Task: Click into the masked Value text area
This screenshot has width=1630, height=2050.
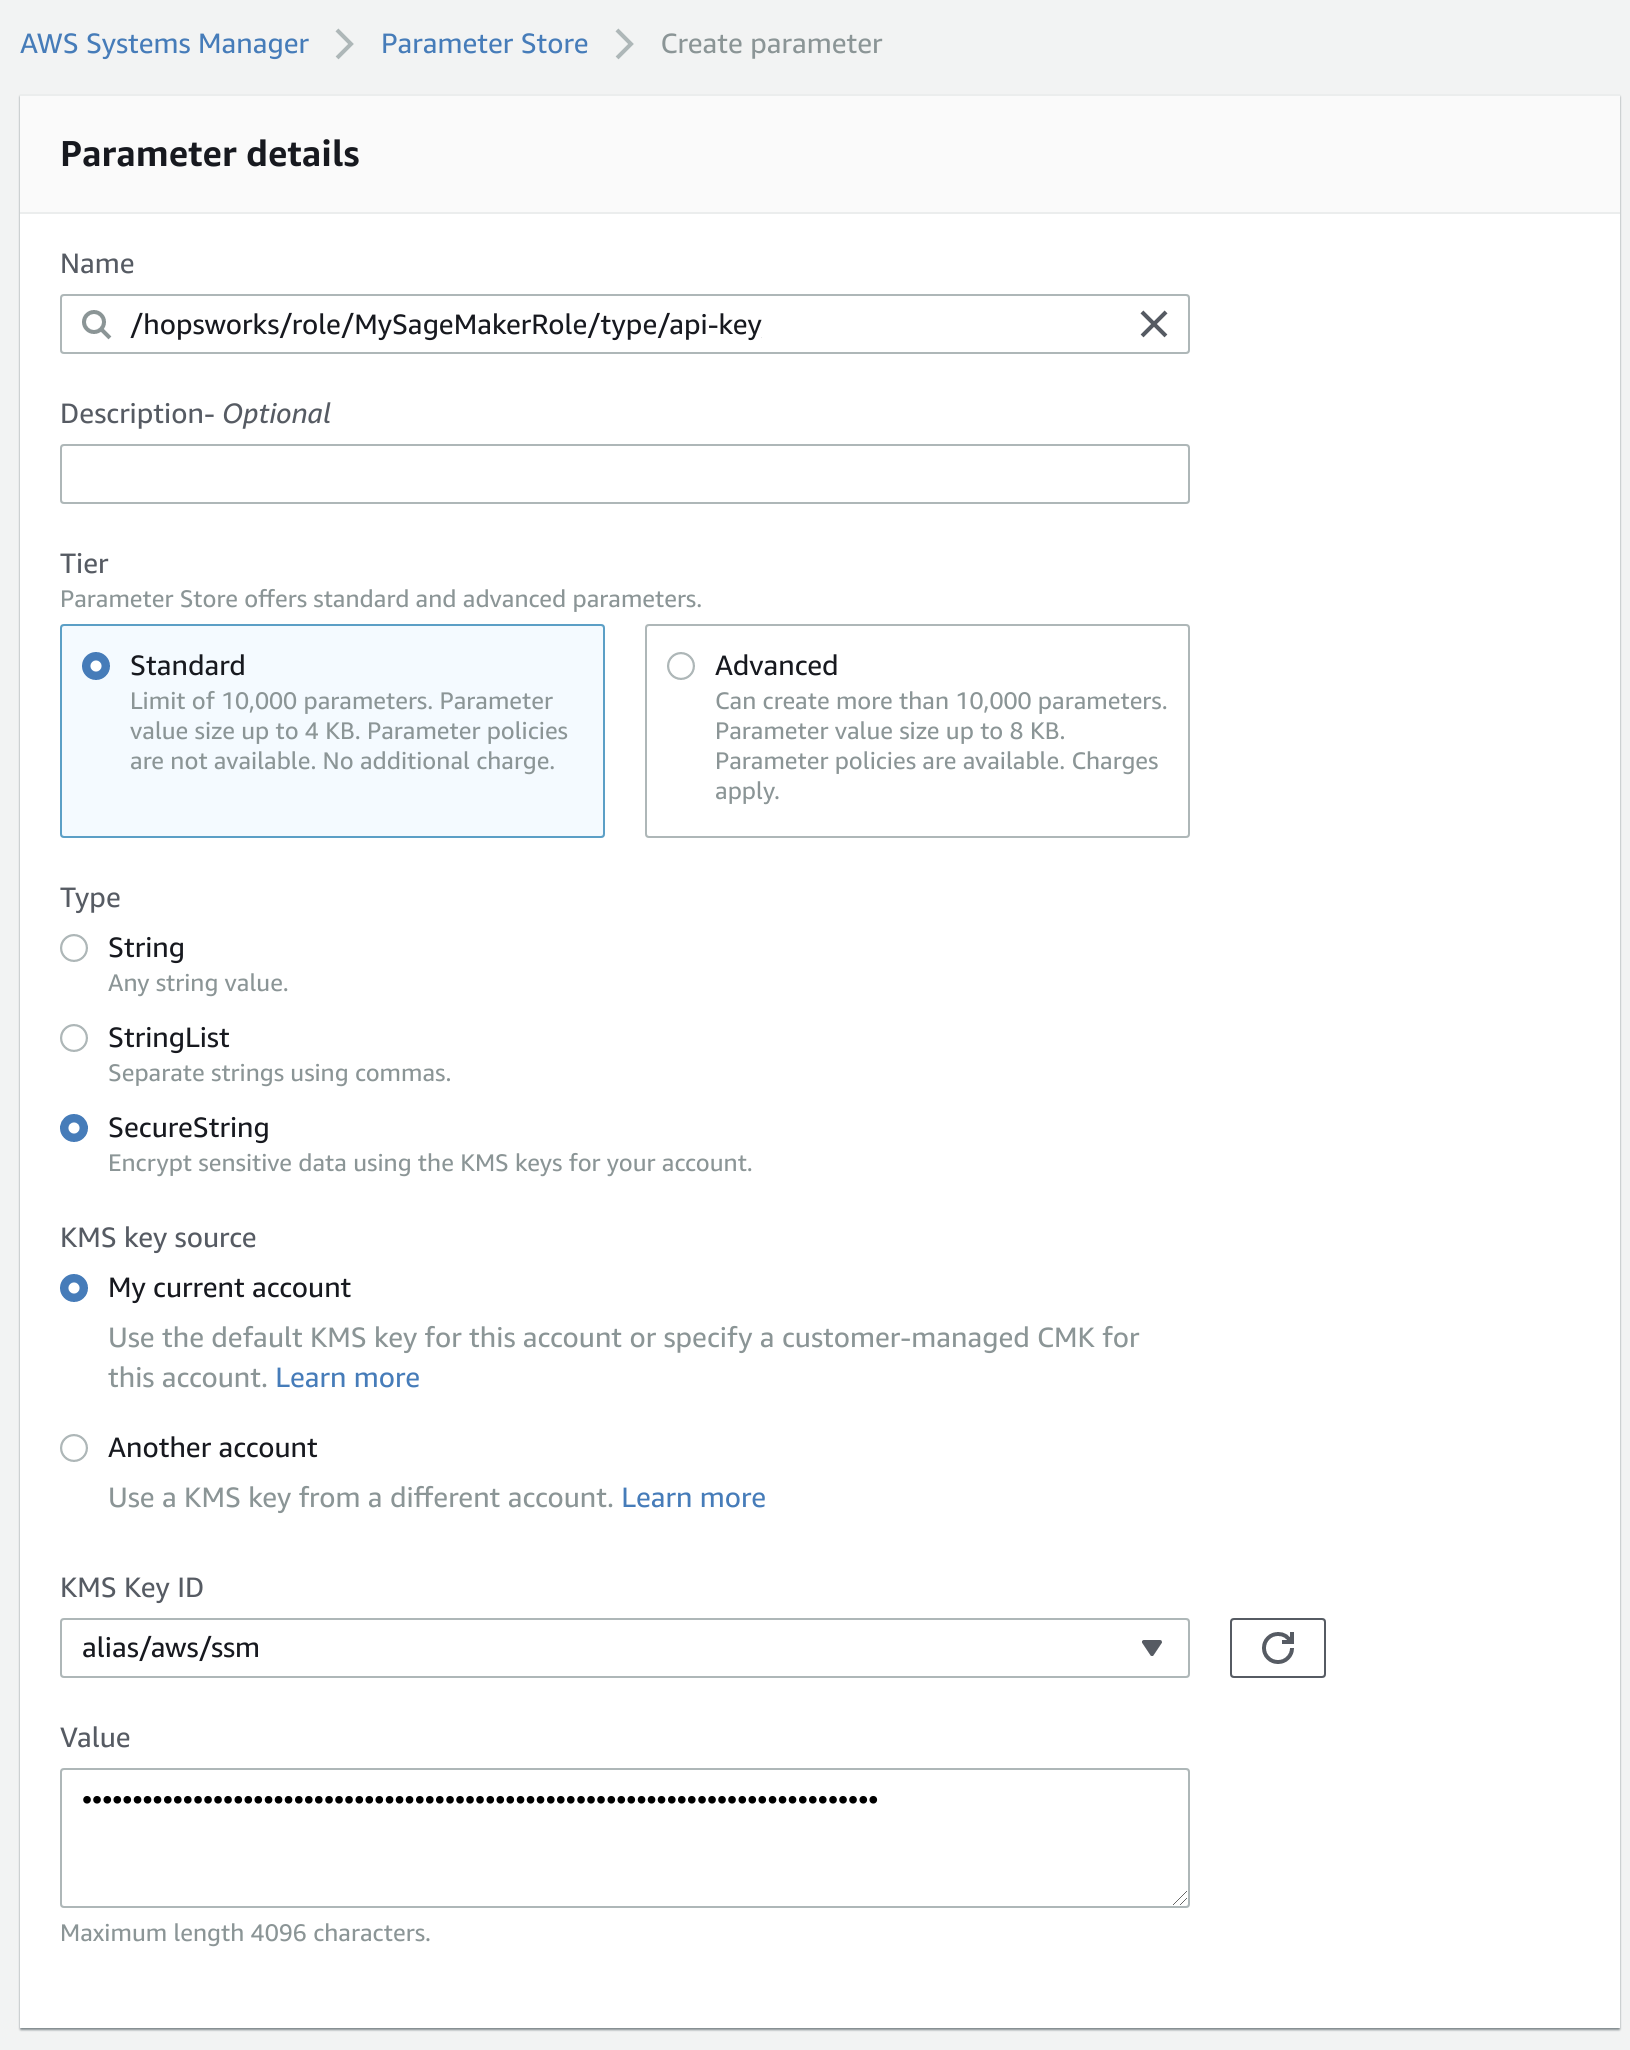Action: tap(624, 1838)
